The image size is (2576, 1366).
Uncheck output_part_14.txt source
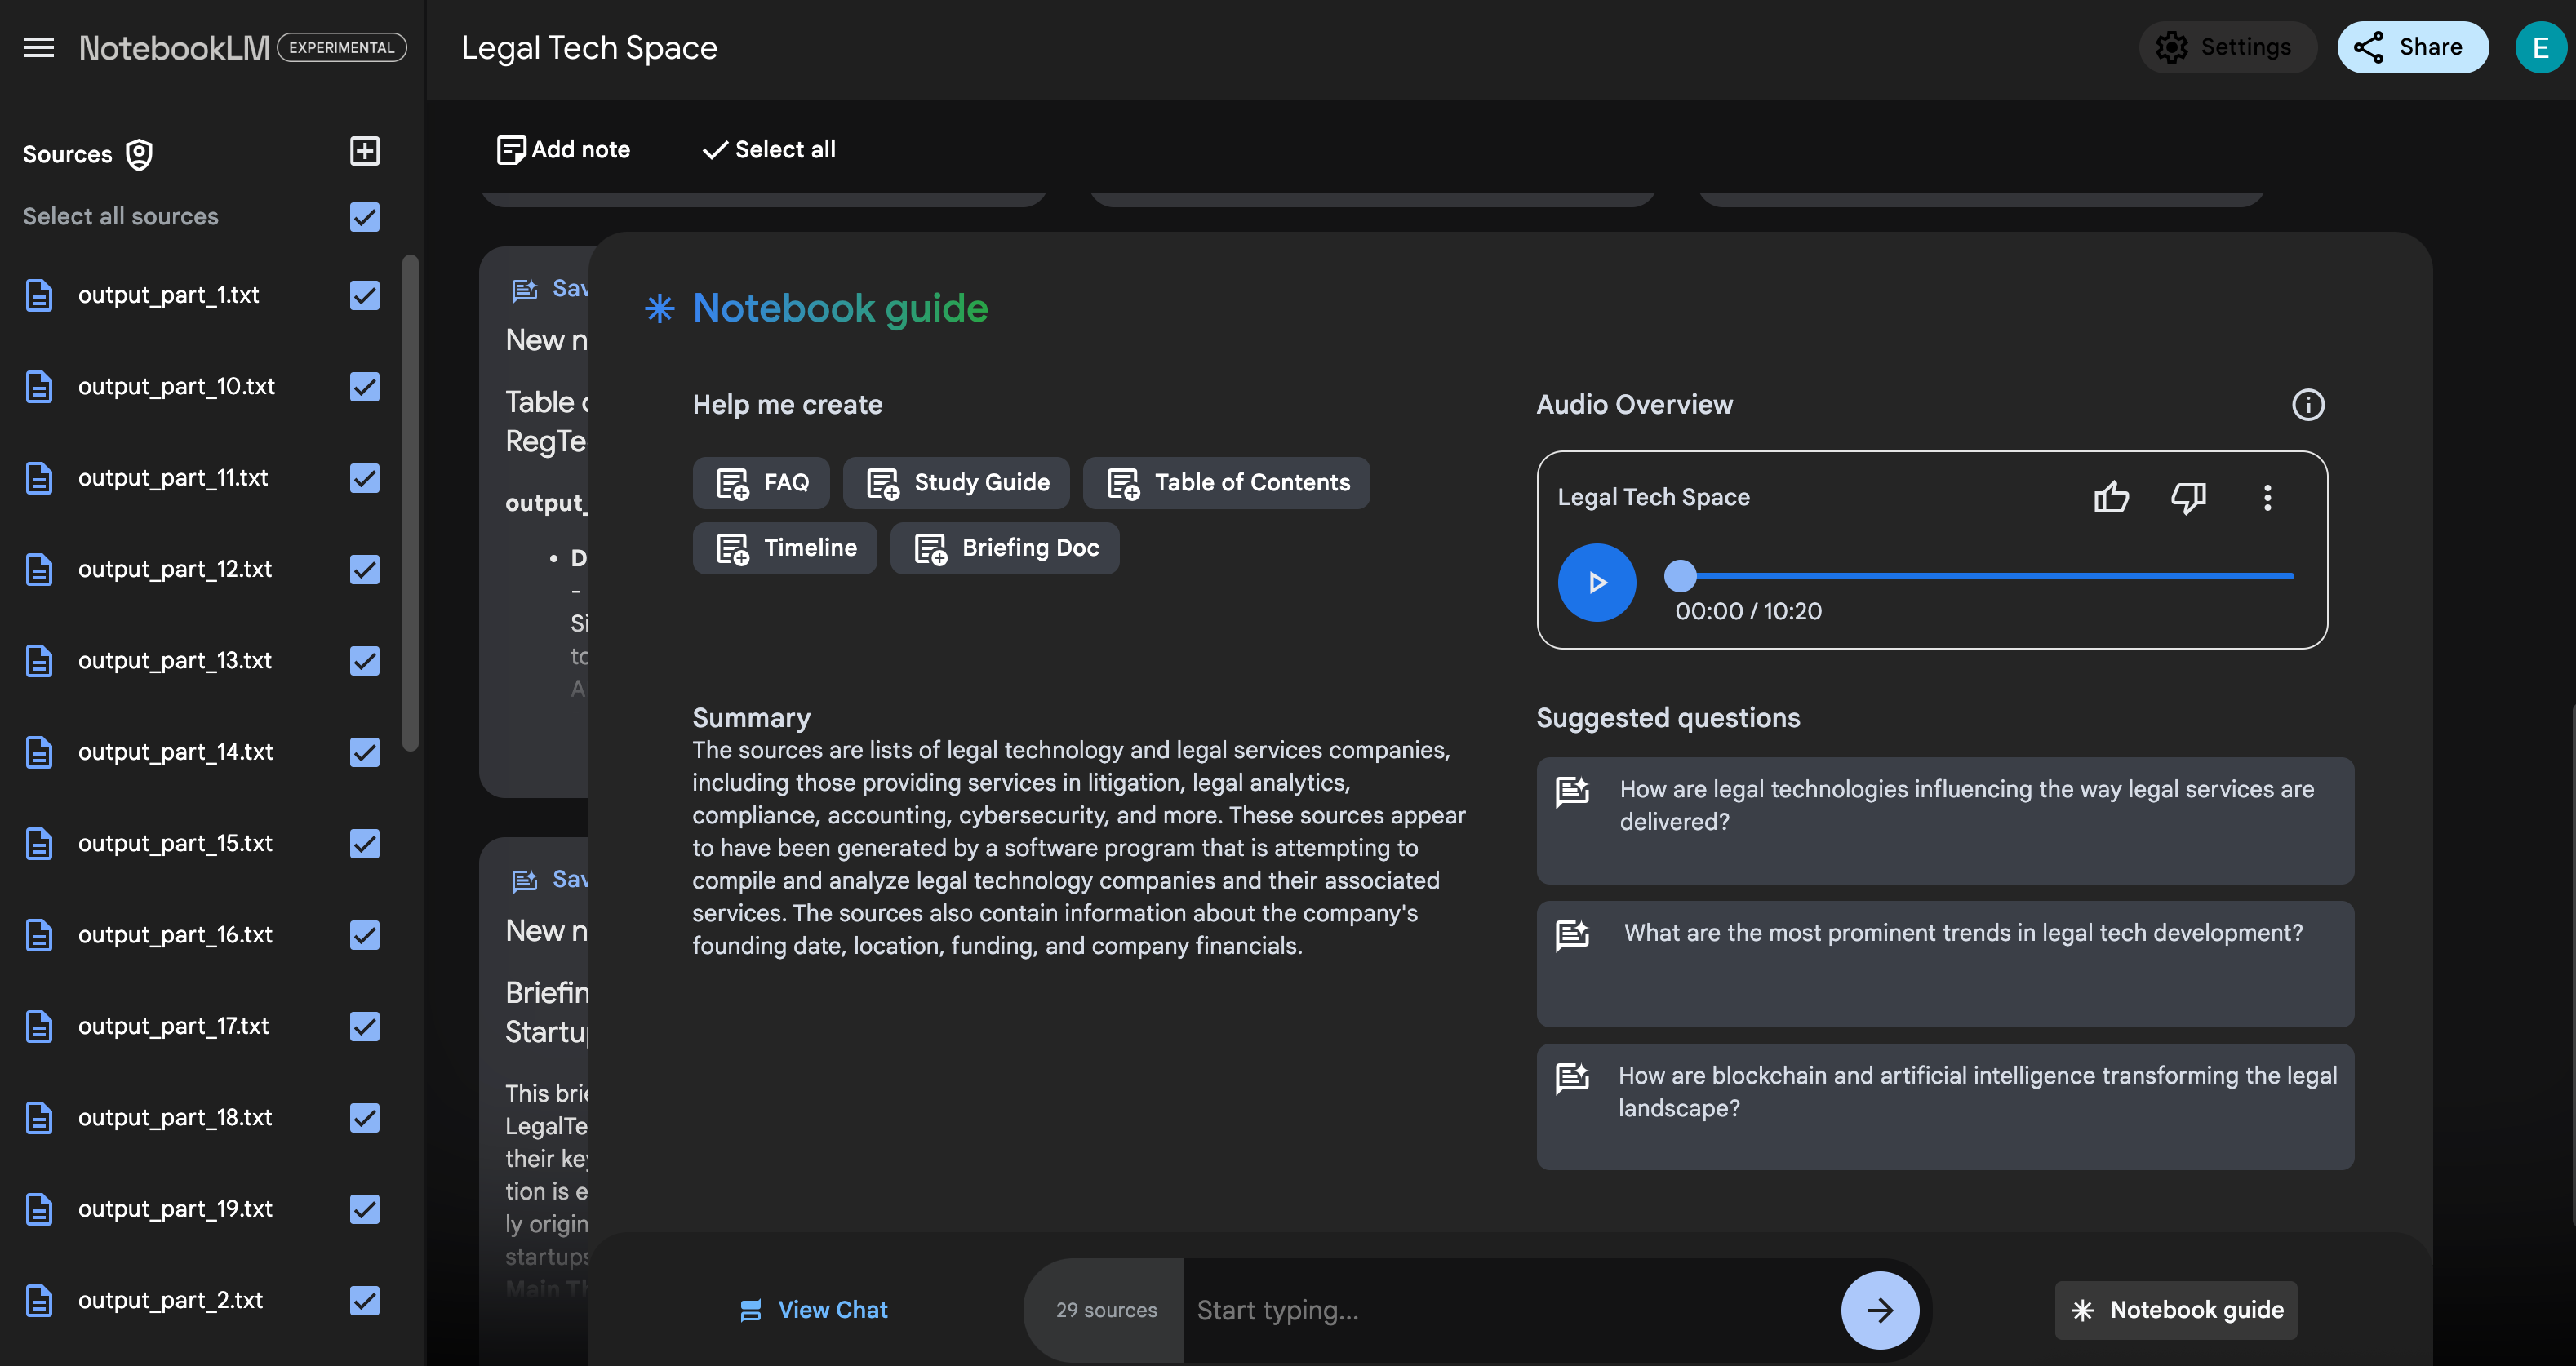[x=364, y=752]
